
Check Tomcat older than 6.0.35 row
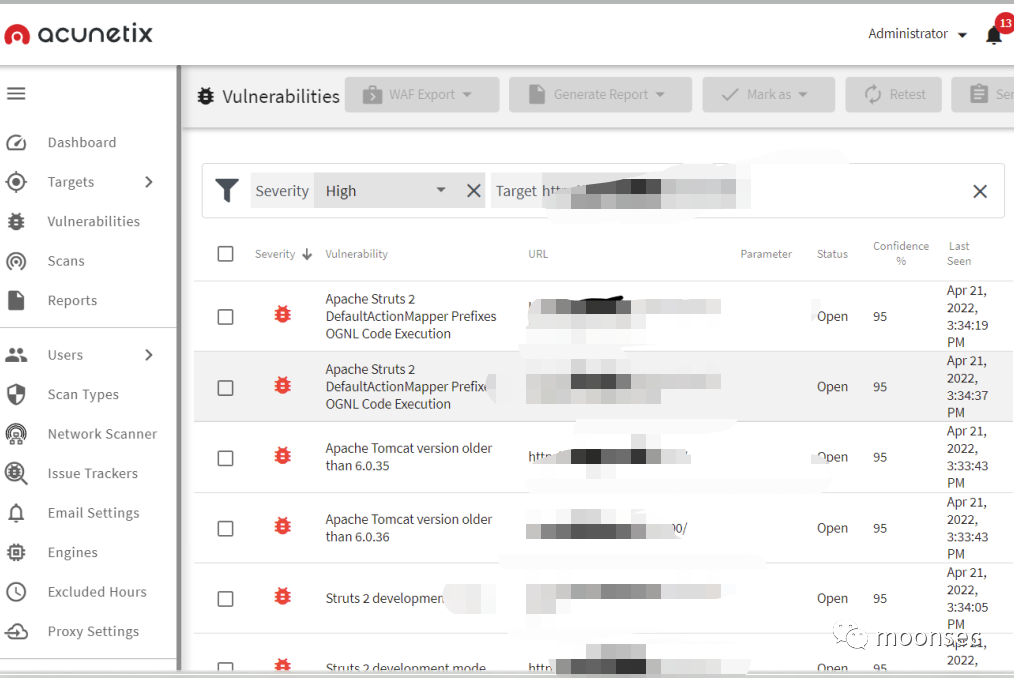coord(226,459)
